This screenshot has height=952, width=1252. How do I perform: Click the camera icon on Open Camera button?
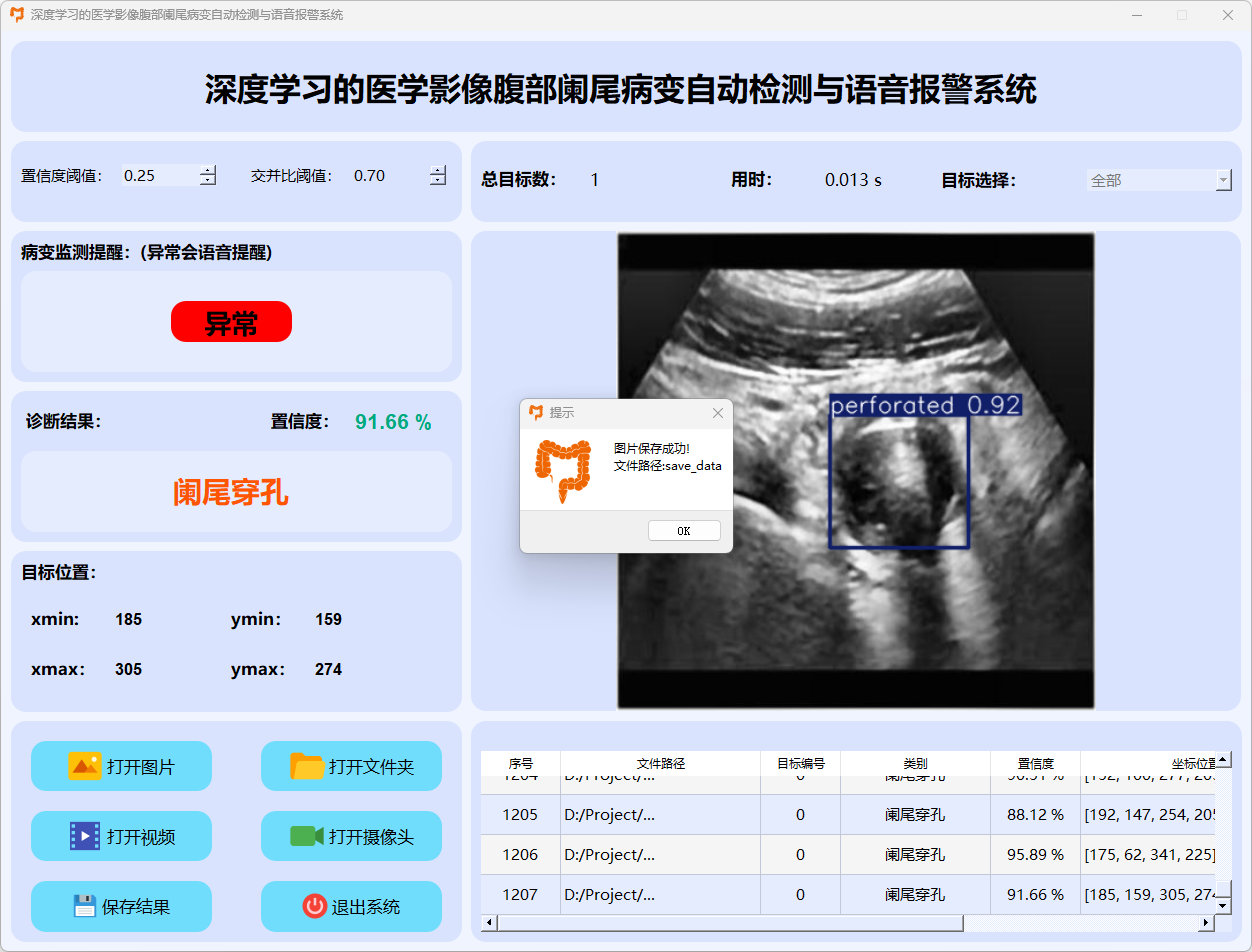click(x=307, y=836)
